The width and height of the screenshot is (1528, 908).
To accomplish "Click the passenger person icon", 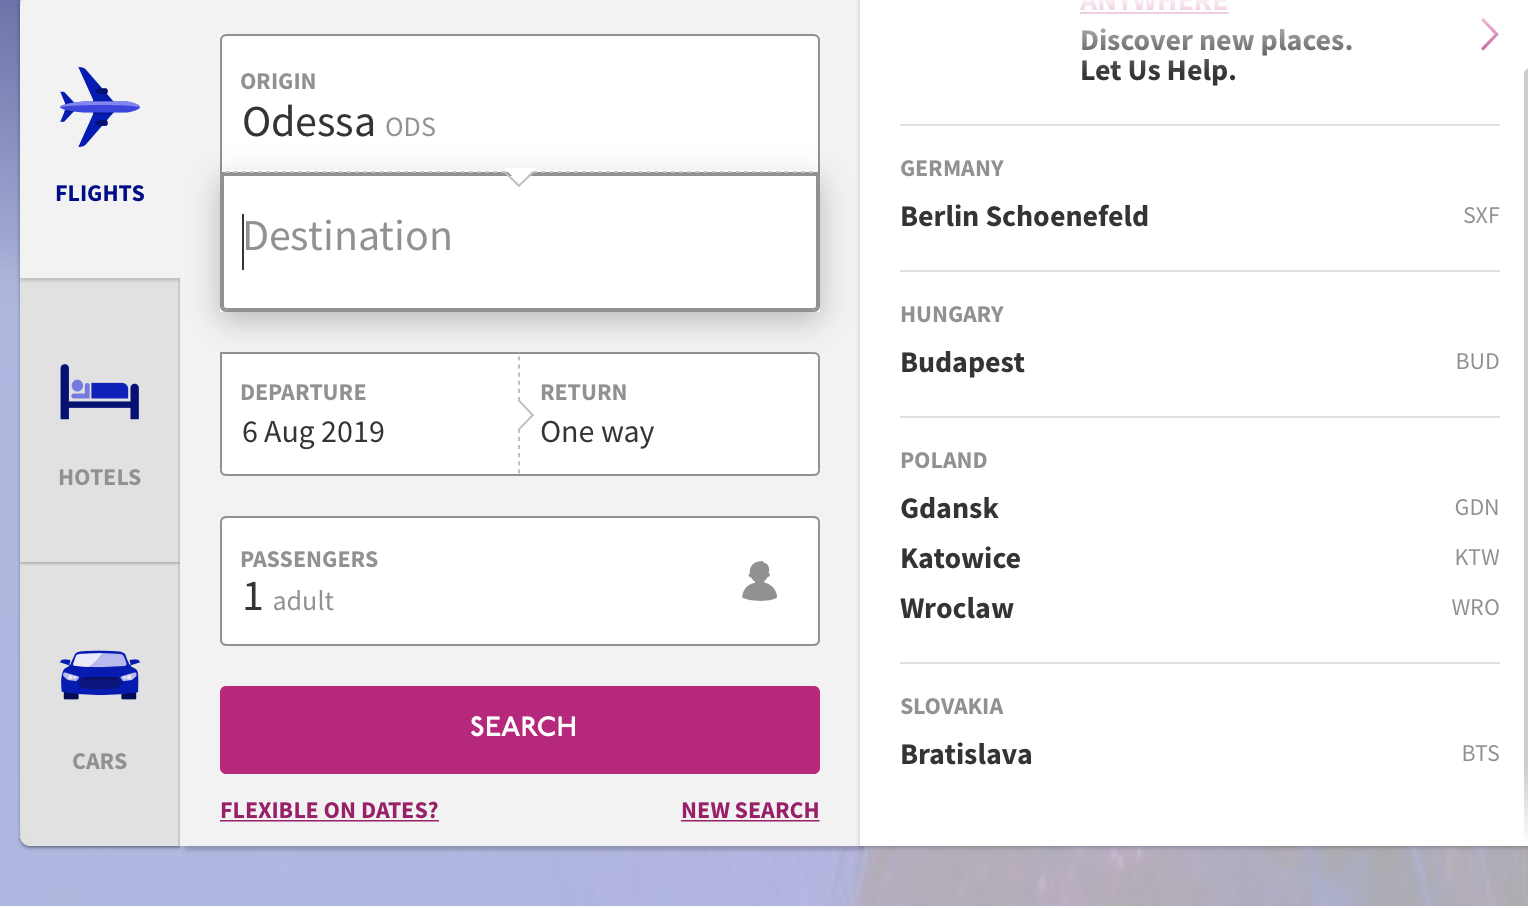I will pos(759,581).
